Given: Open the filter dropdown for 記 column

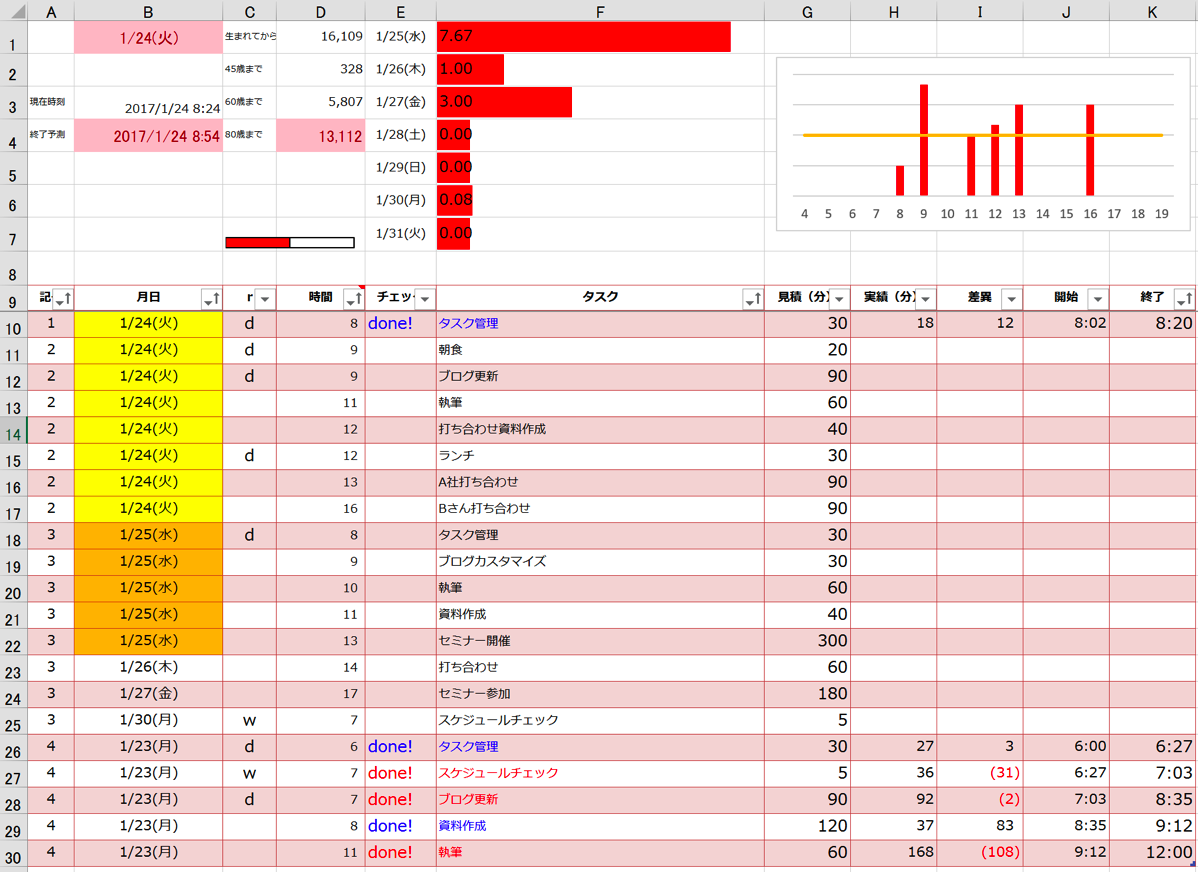Looking at the screenshot, I should [63, 299].
